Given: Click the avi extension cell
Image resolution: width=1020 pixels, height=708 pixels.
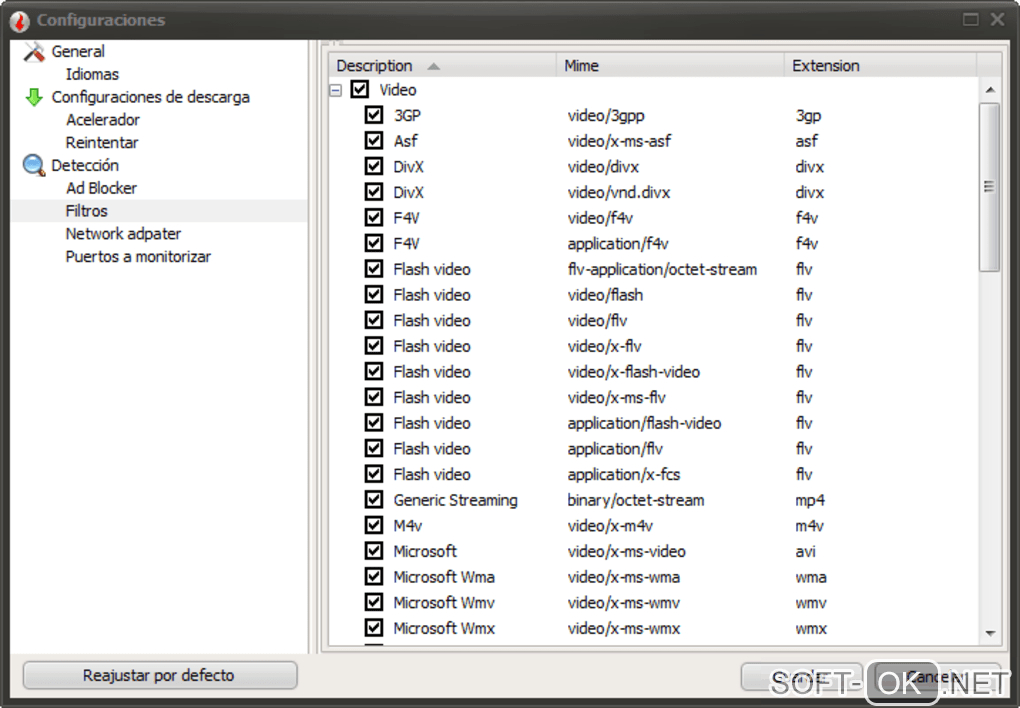Looking at the screenshot, I should click(x=805, y=552).
